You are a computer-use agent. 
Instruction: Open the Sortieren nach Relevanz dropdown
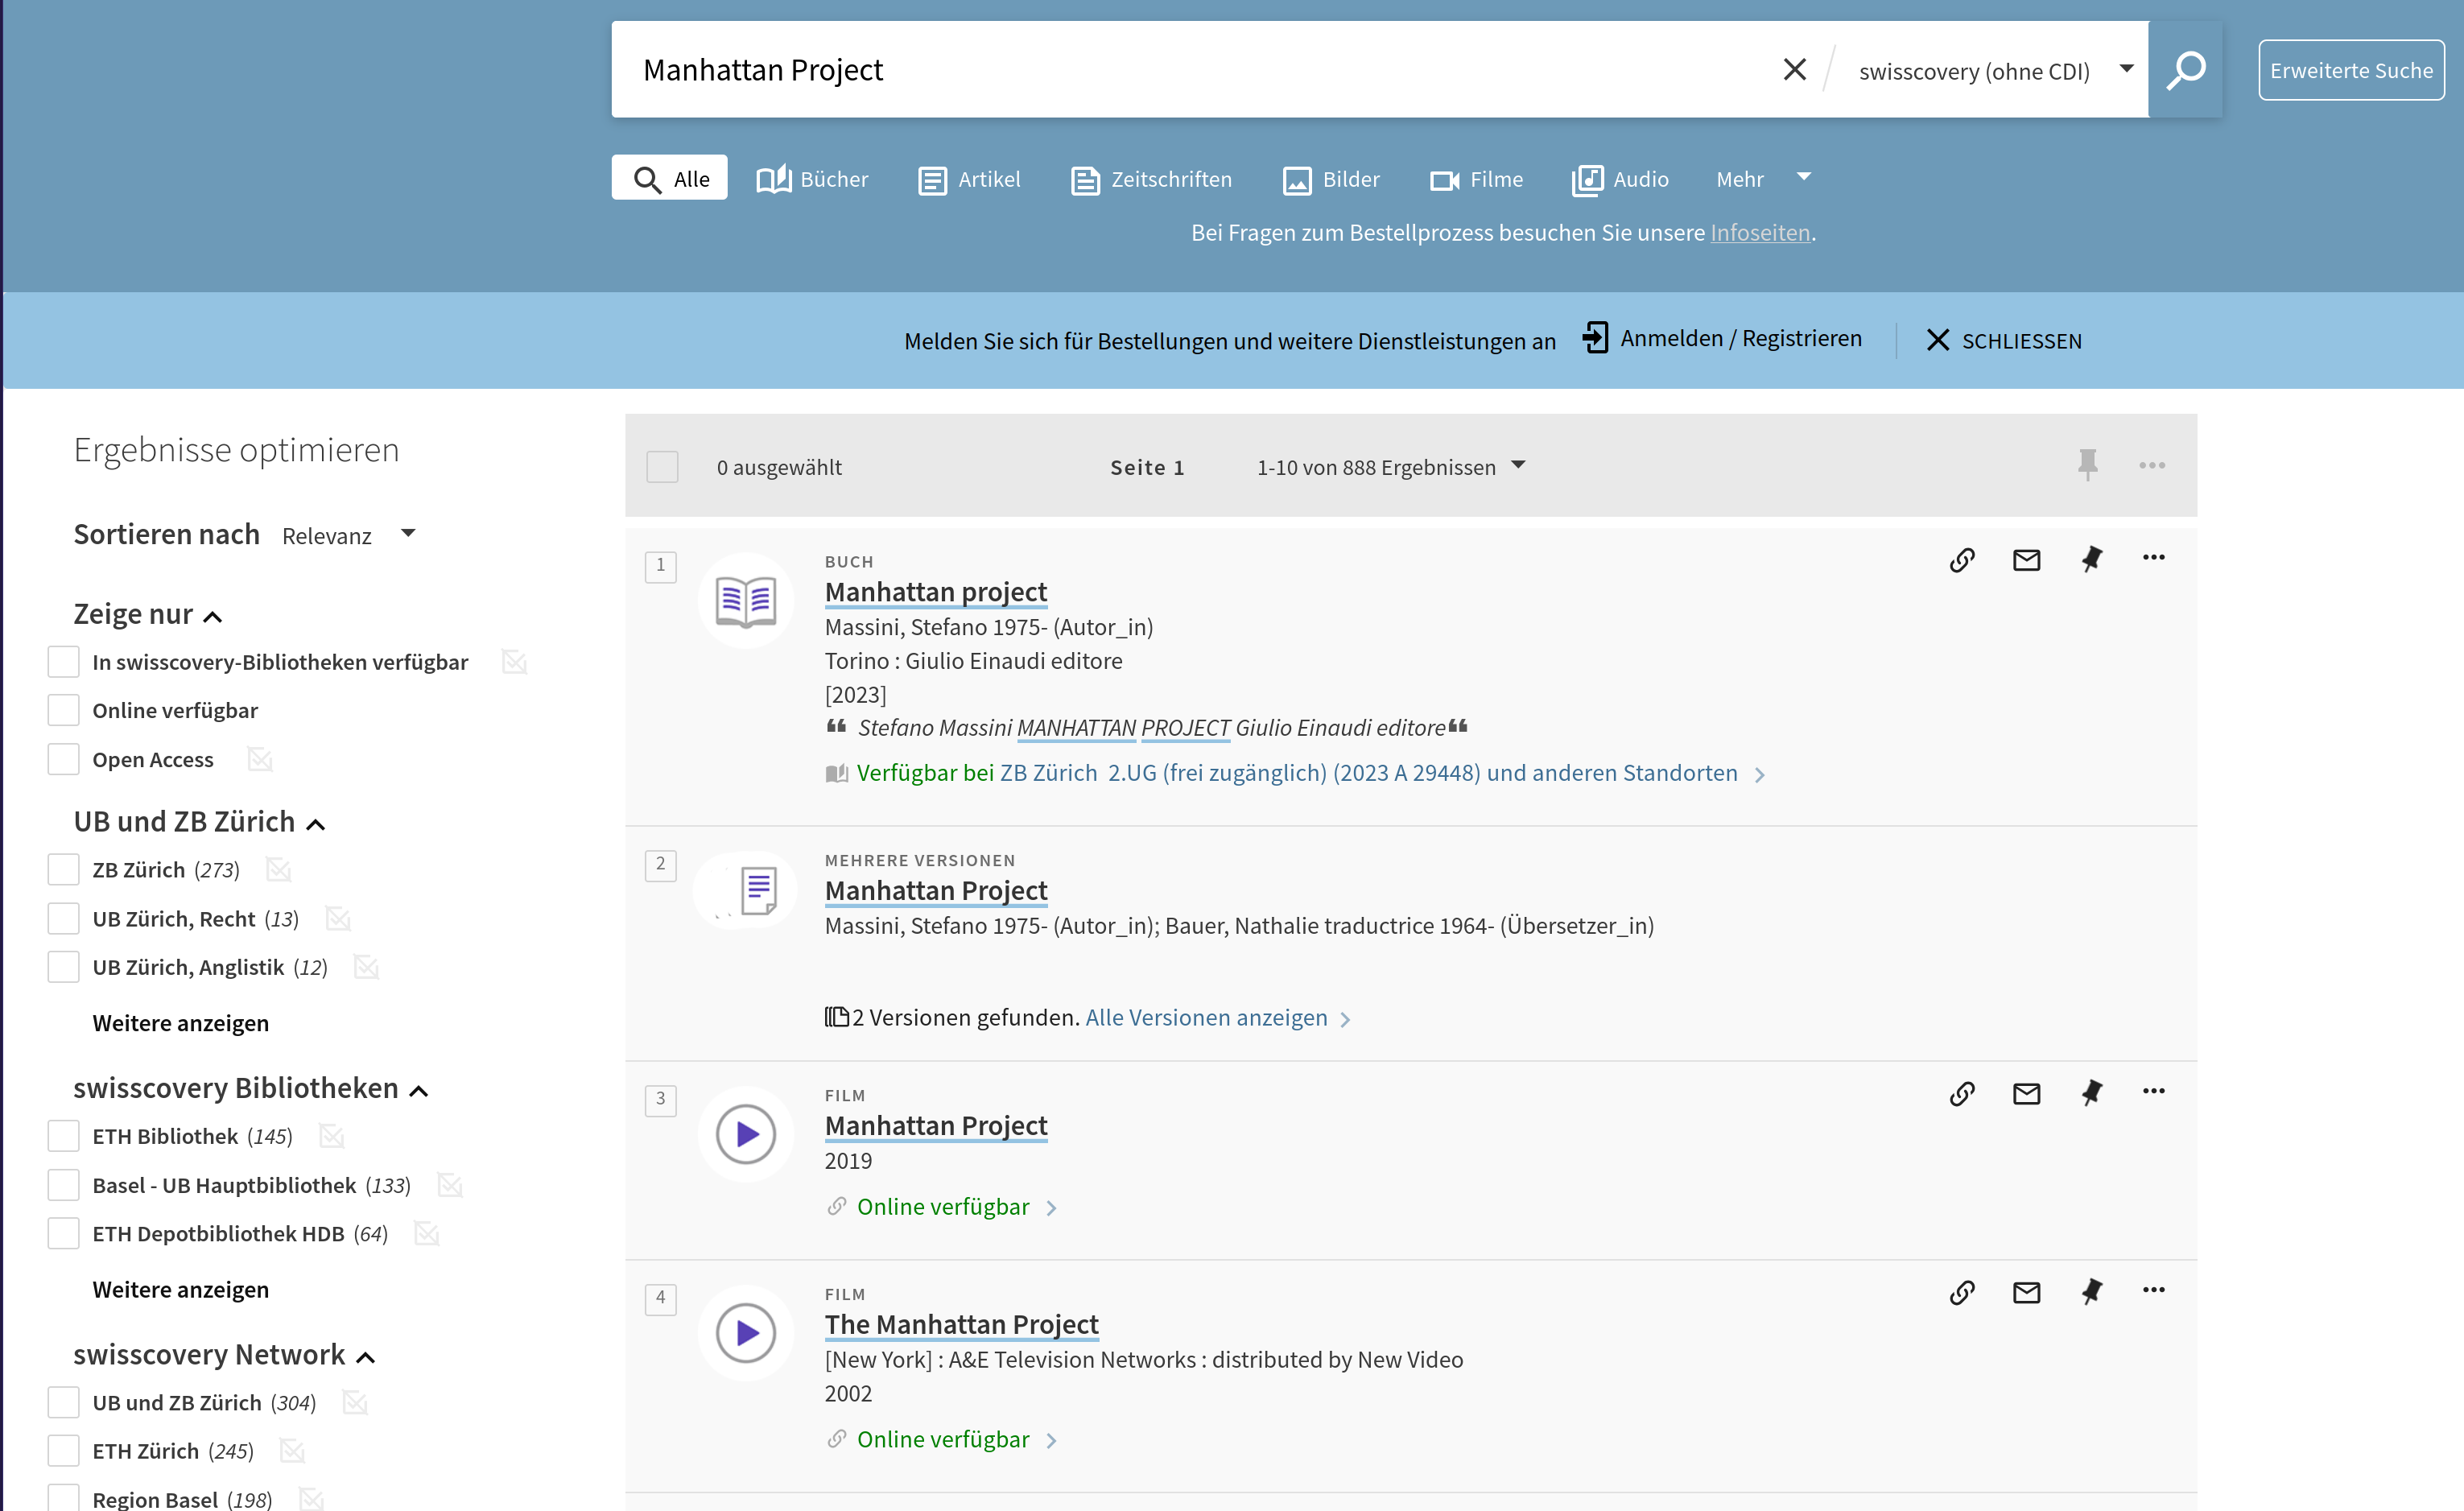[347, 535]
